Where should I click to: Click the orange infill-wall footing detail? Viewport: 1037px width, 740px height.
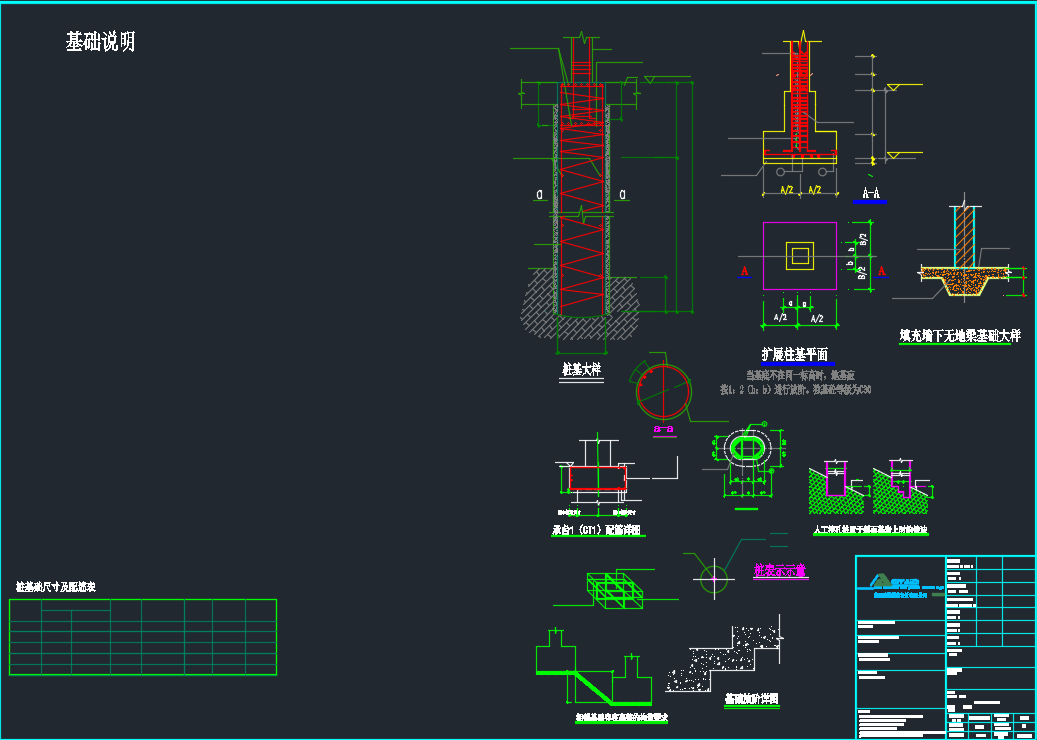point(964,251)
